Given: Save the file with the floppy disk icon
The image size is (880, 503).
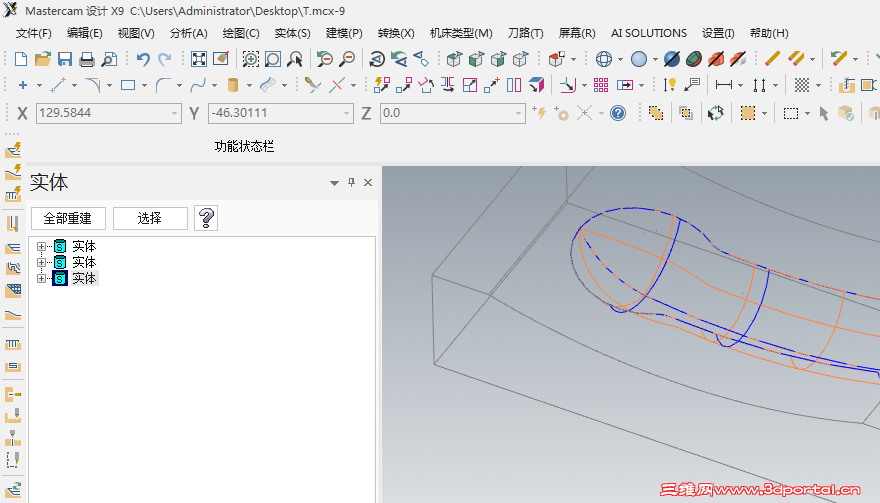Looking at the screenshot, I should point(65,59).
